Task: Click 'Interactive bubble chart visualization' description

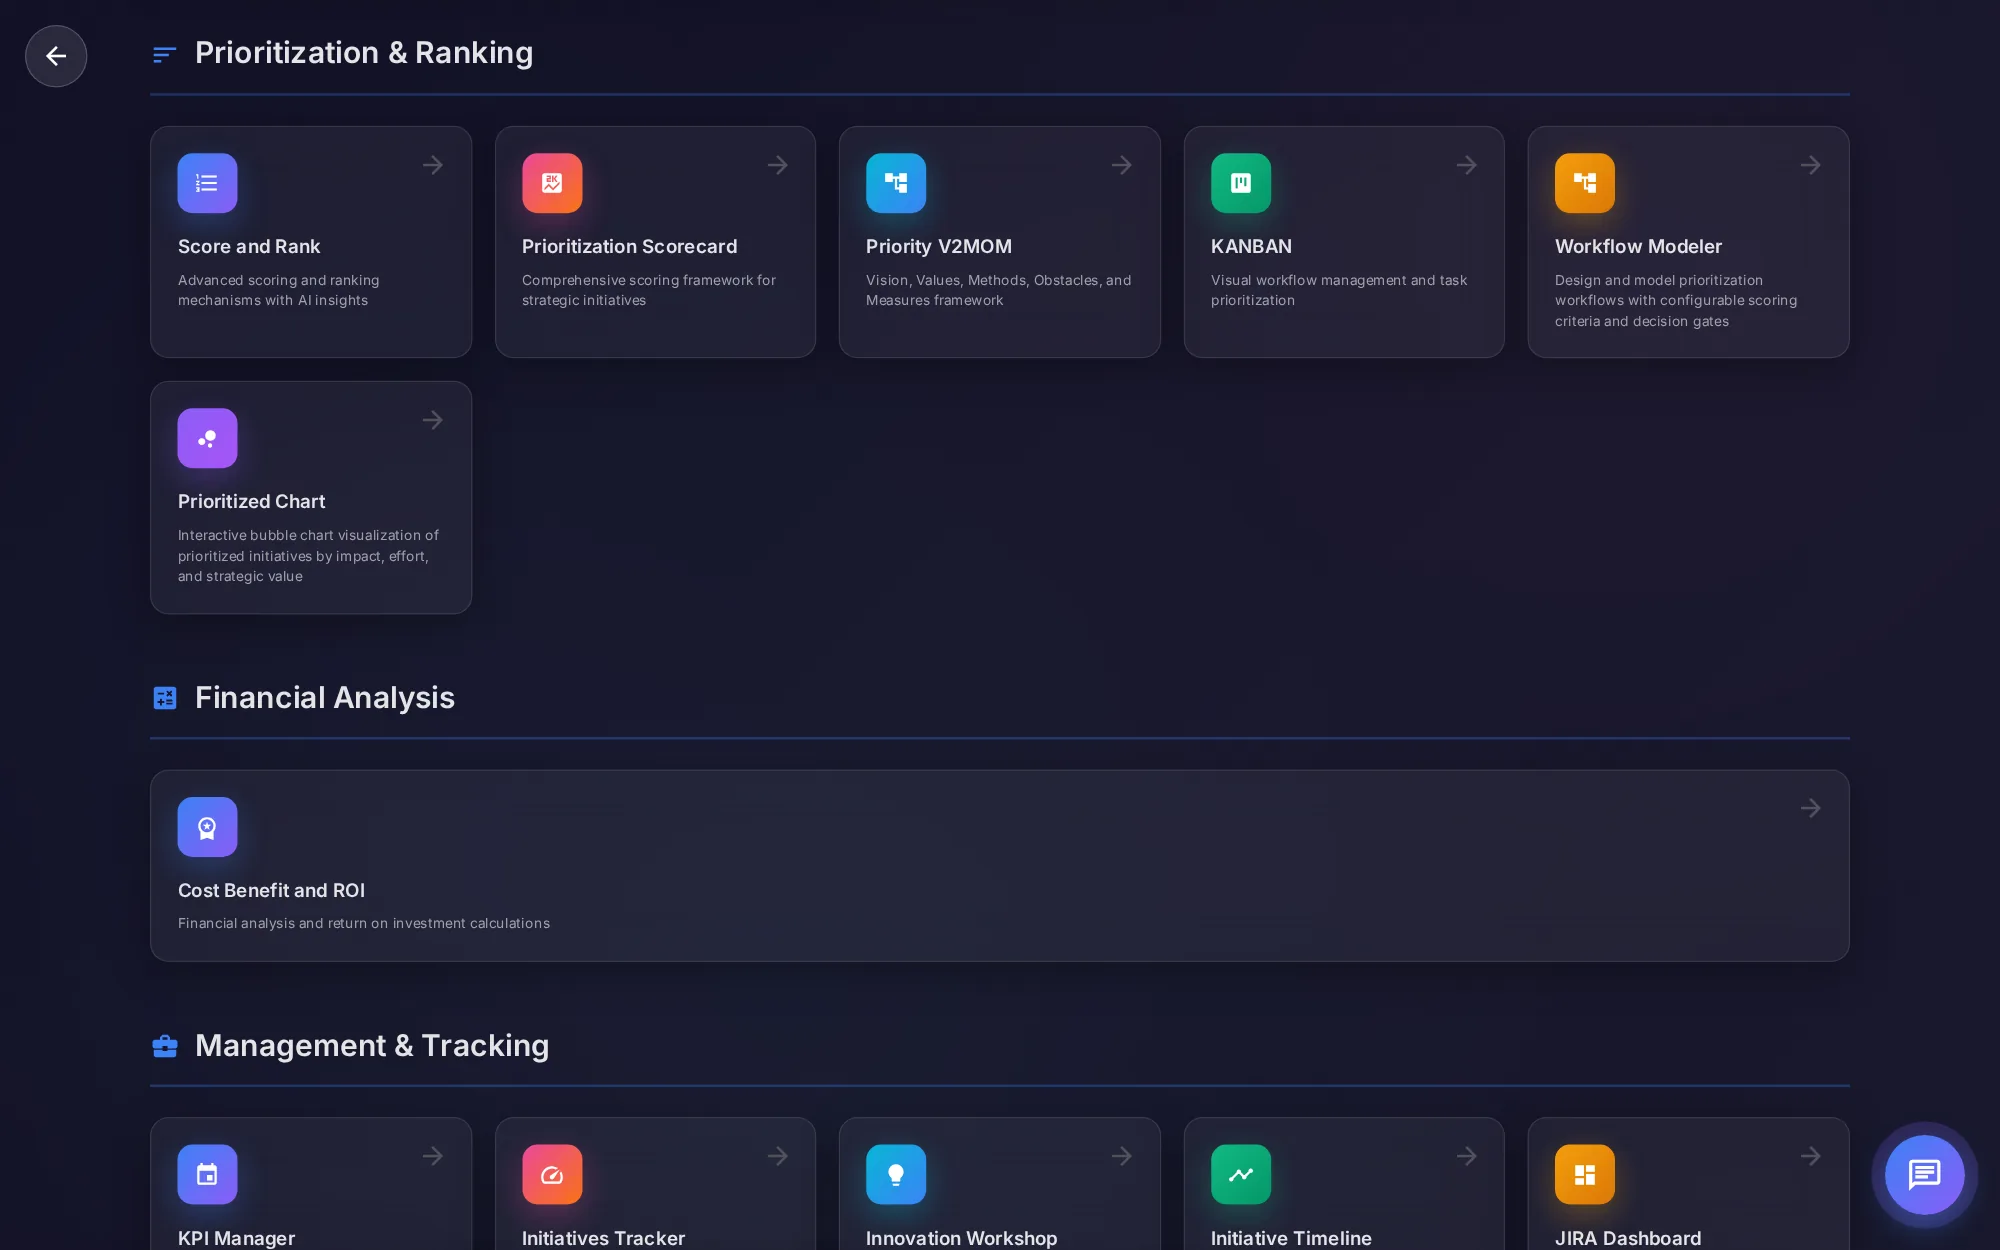Action: [308, 556]
